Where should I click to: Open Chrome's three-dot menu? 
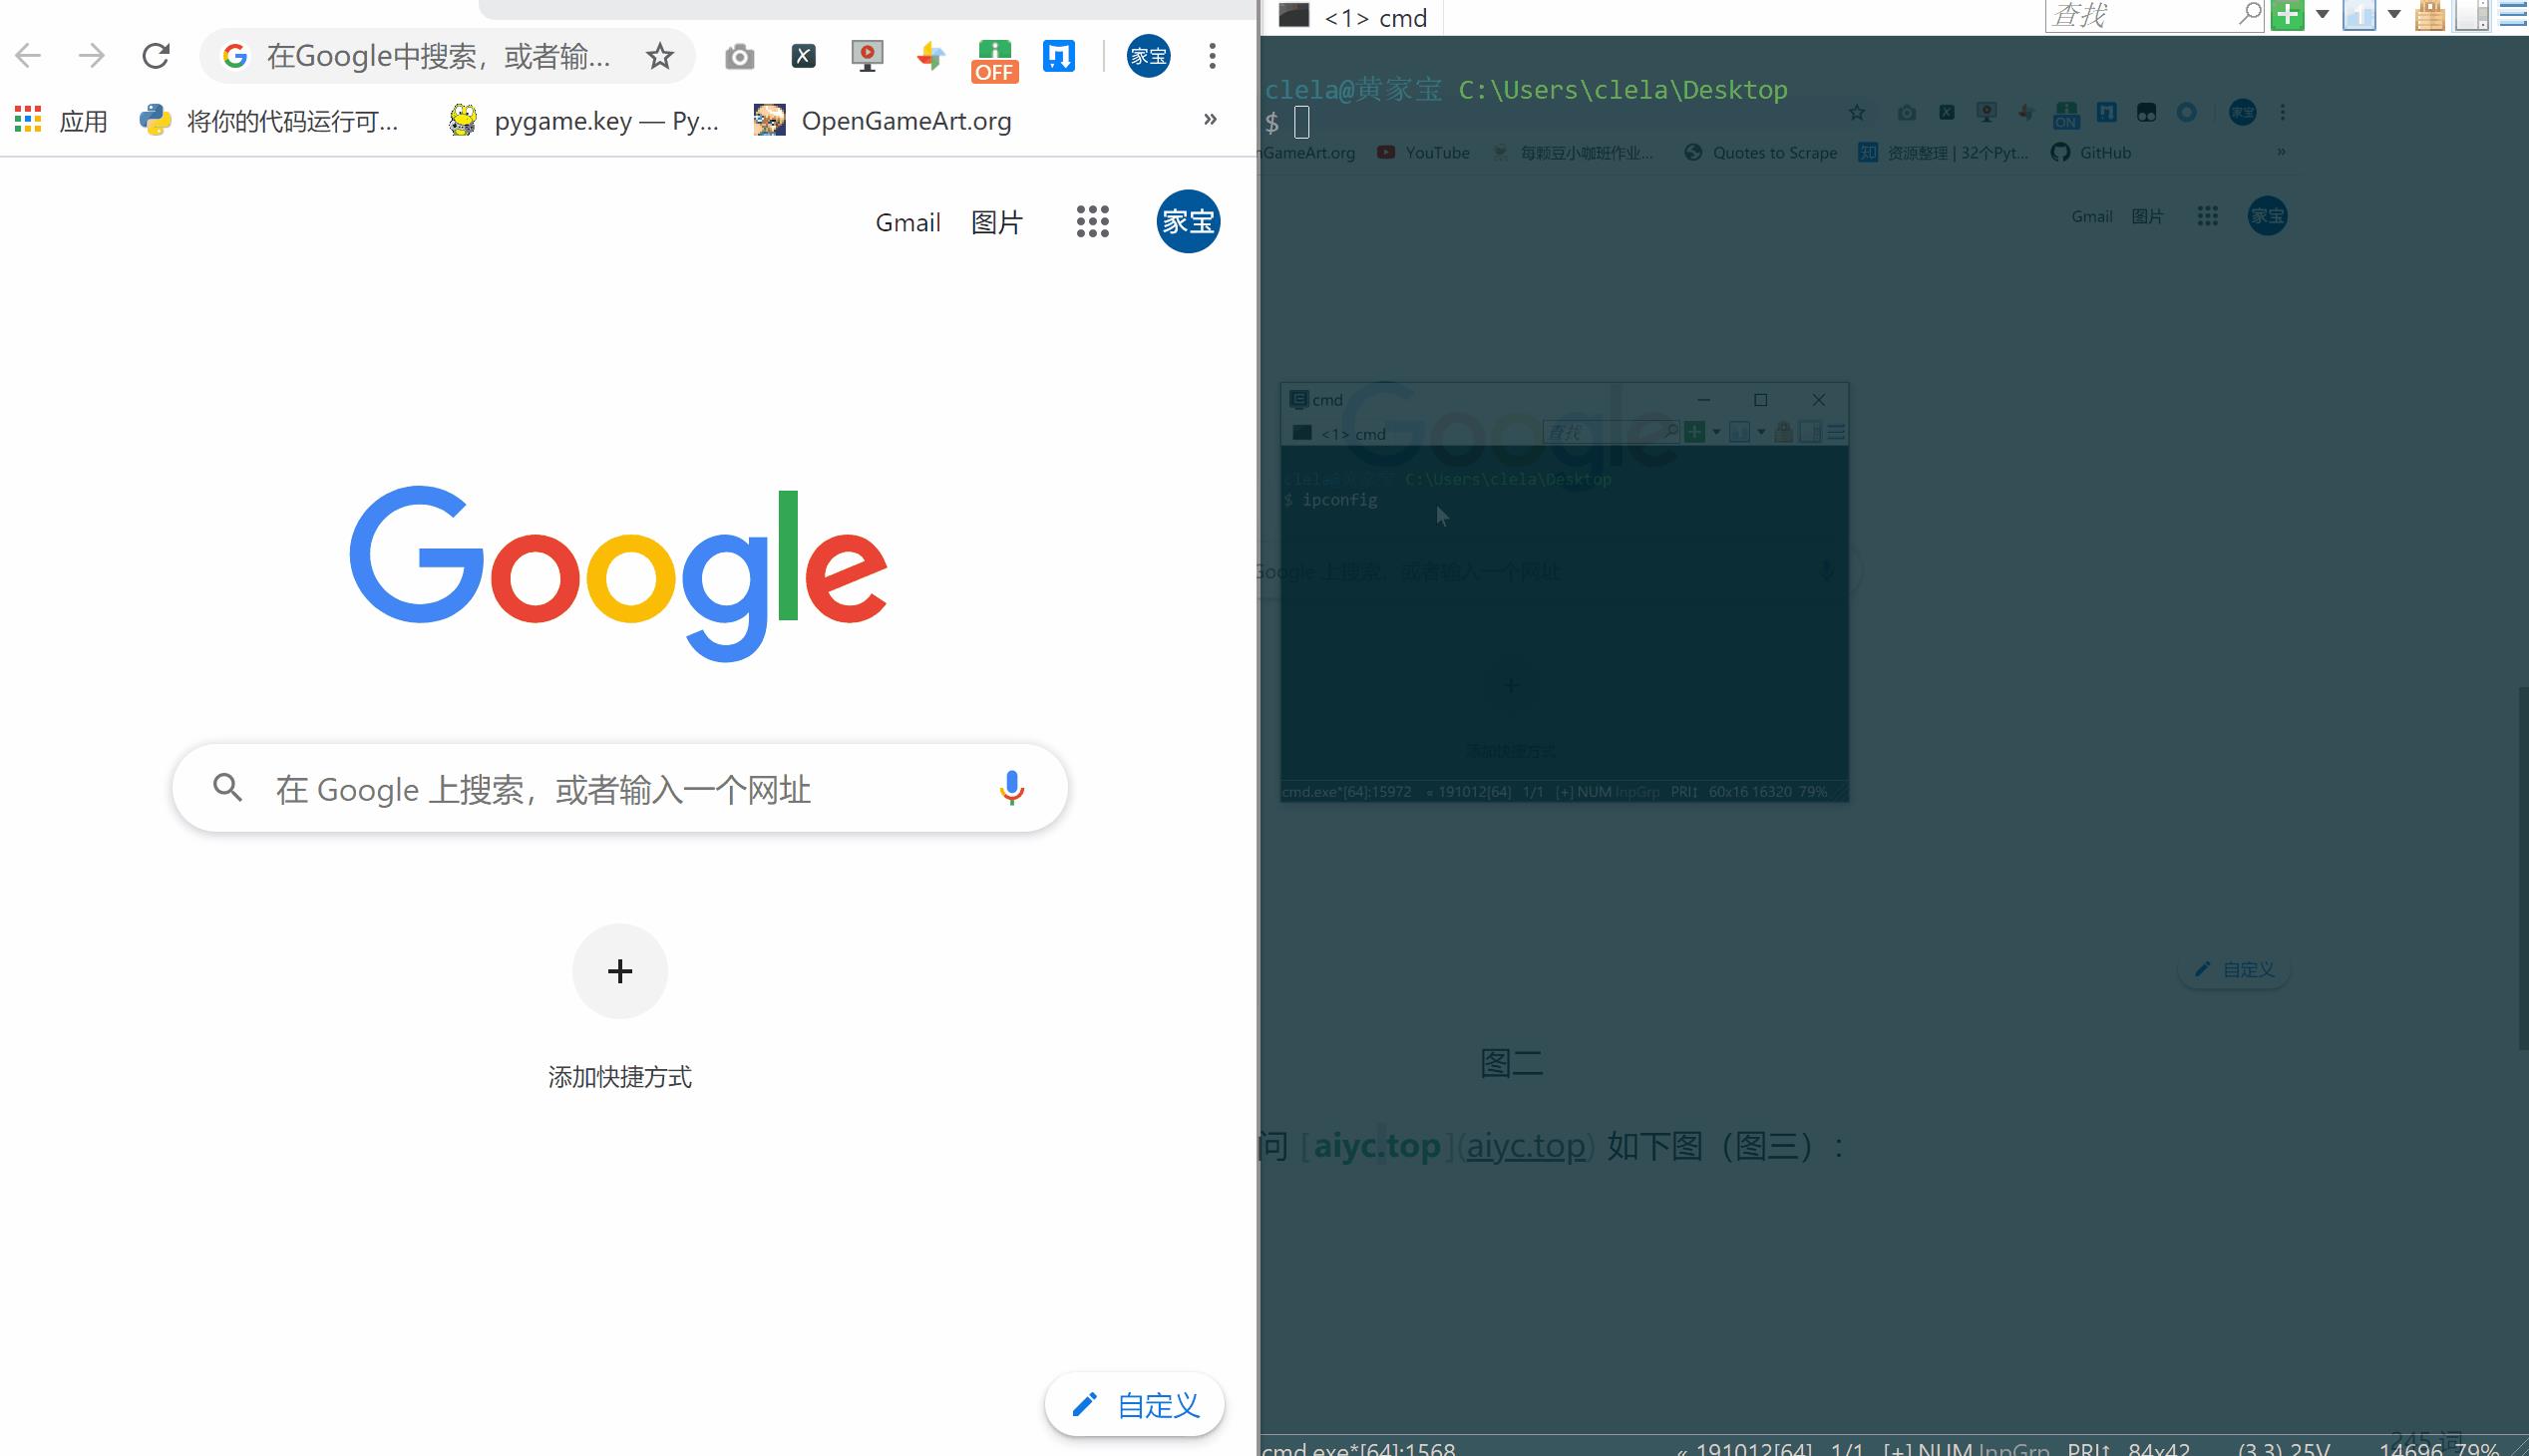tap(1212, 56)
